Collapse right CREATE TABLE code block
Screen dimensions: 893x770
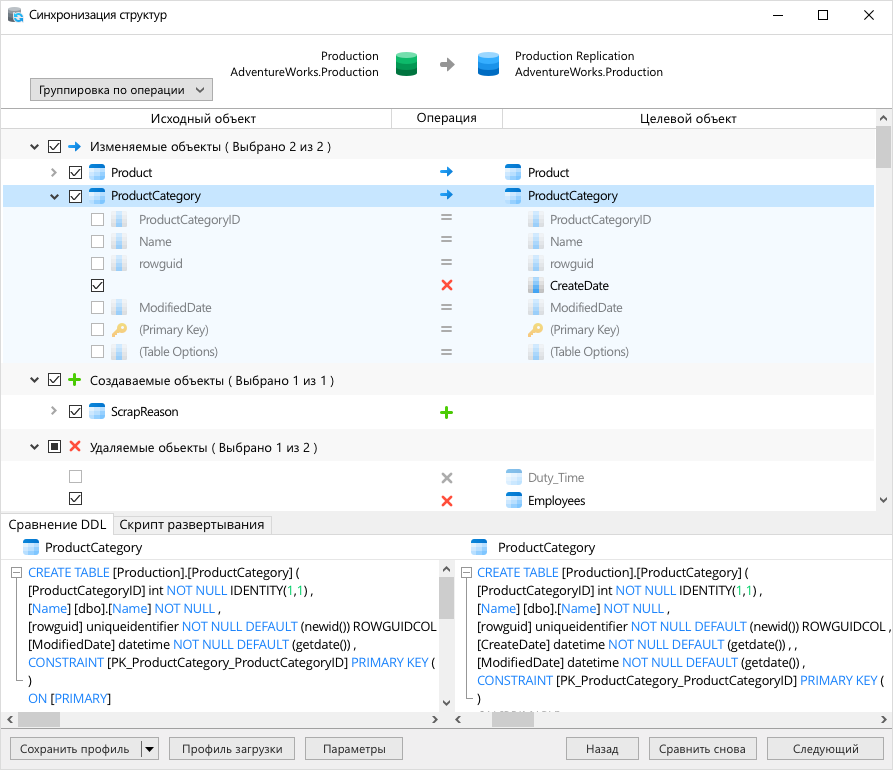click(466, 572)
